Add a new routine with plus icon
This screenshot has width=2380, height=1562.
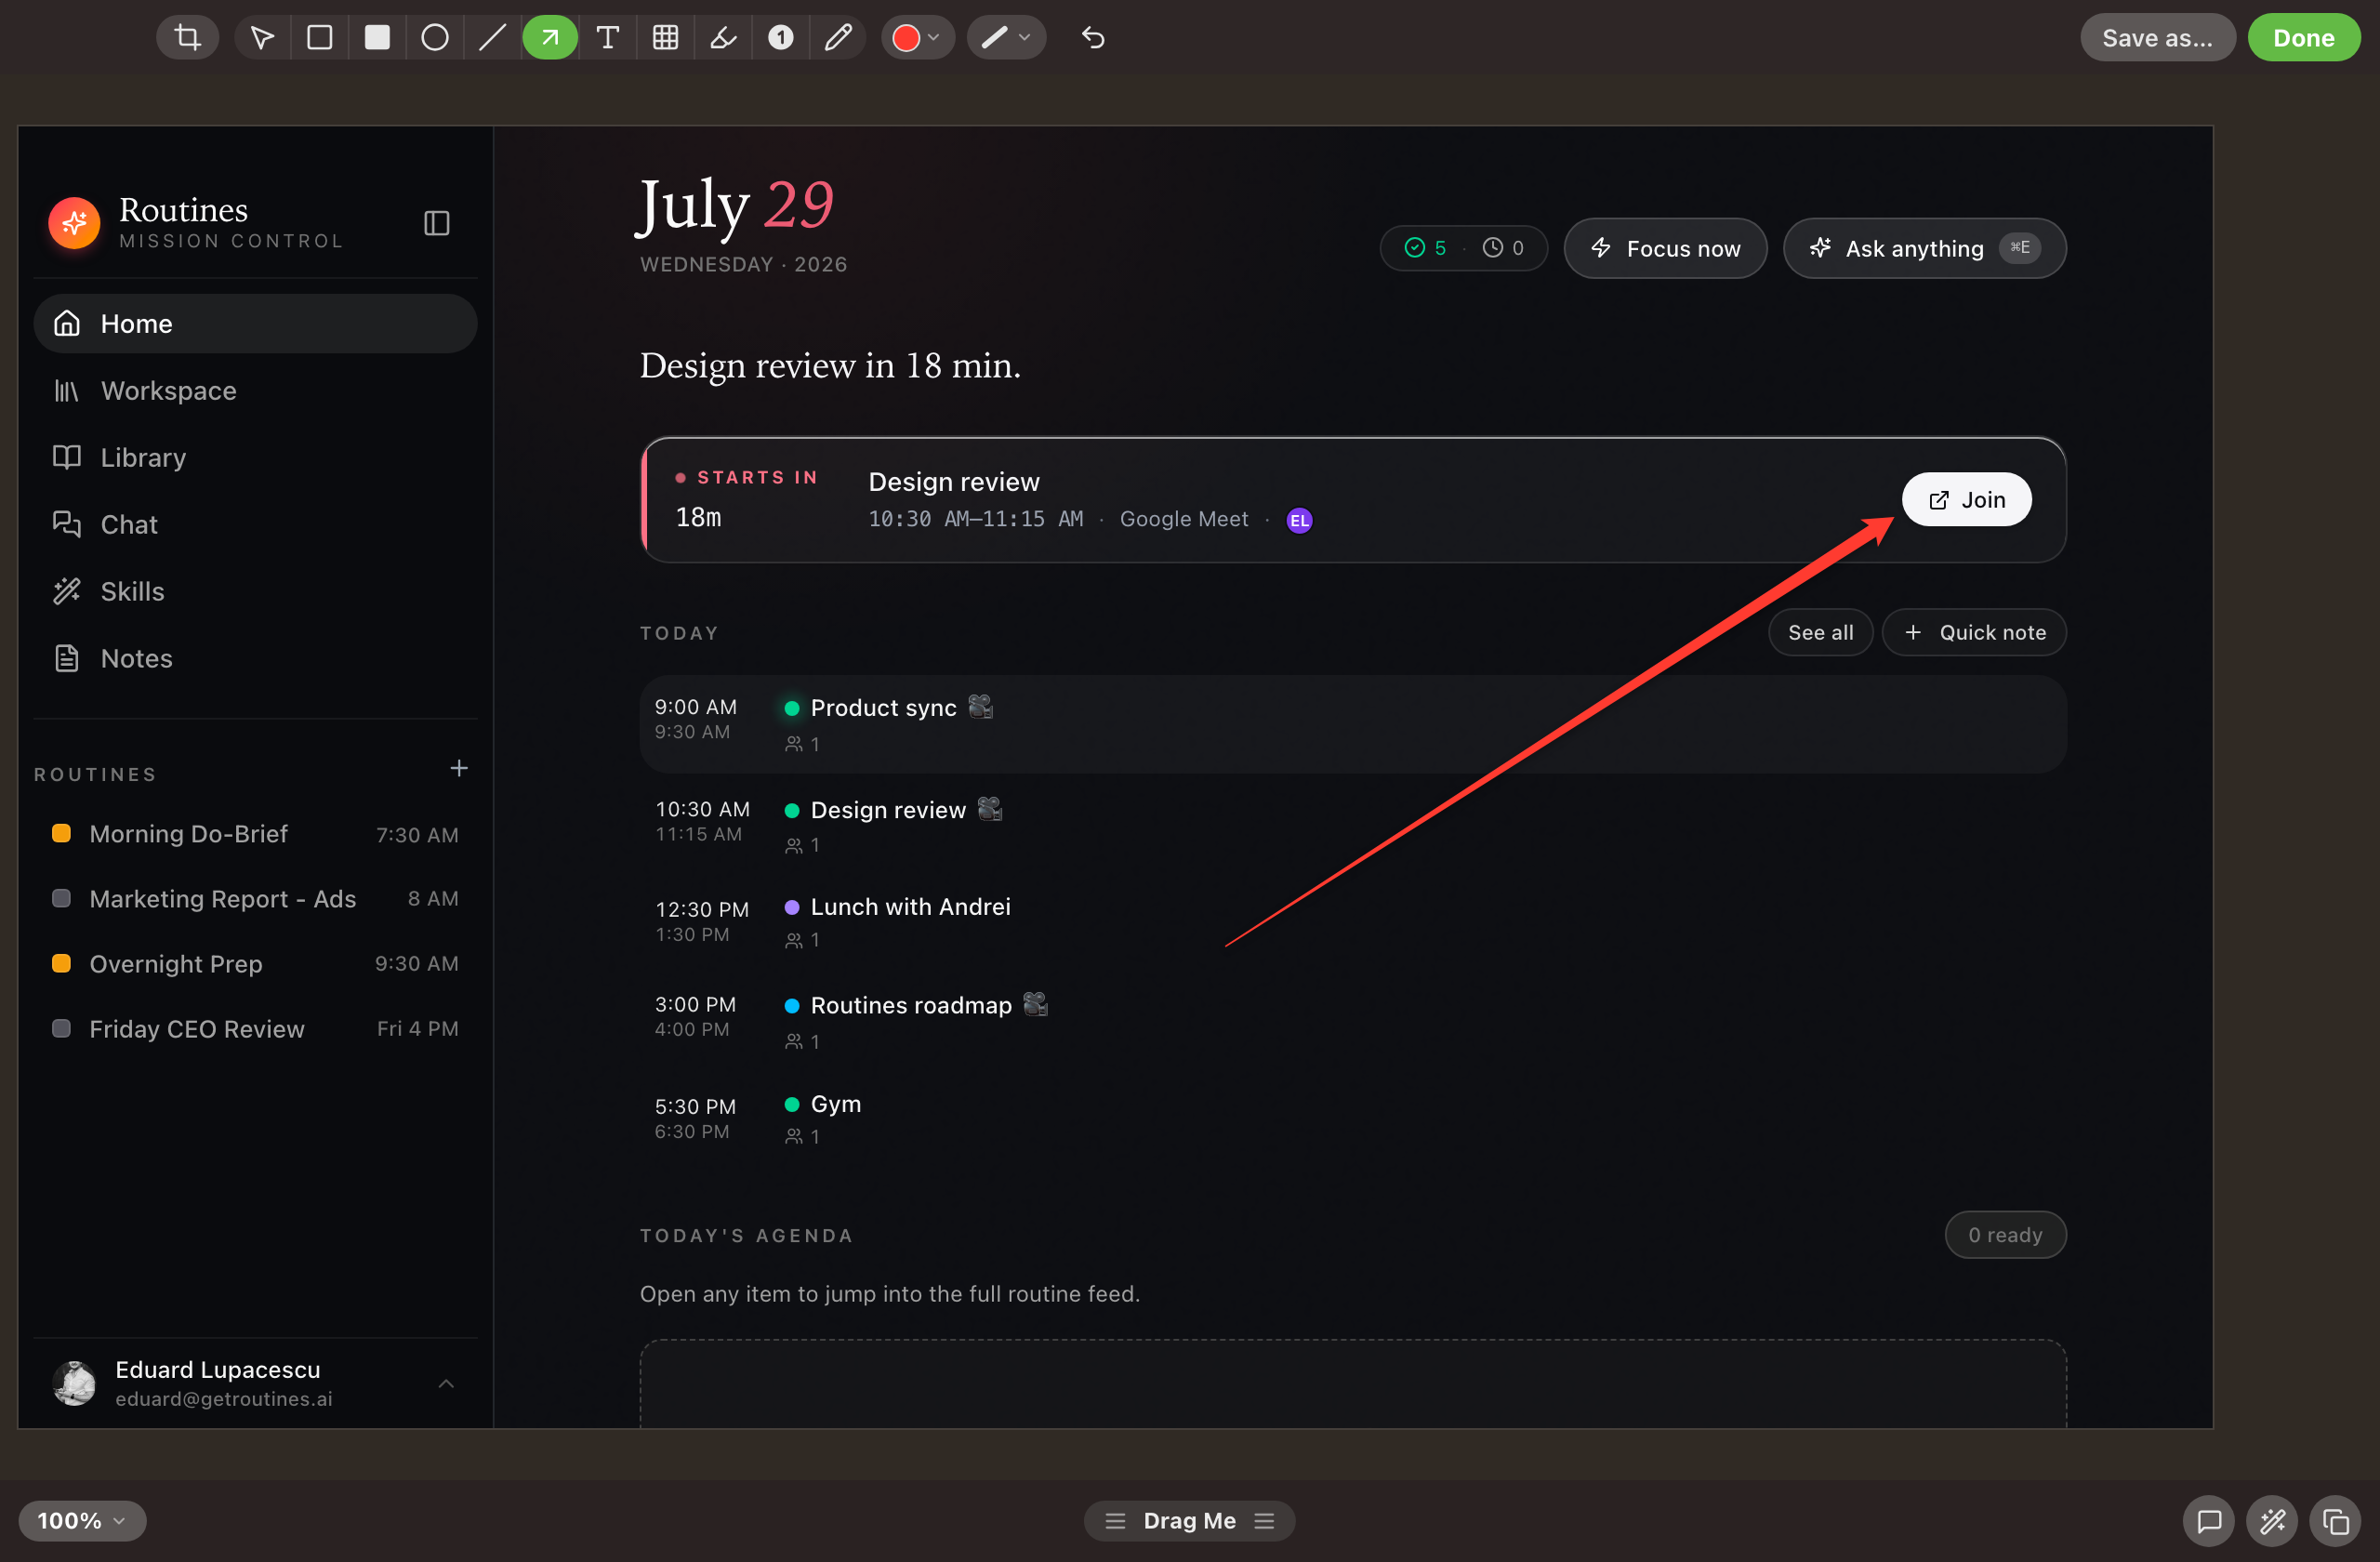pyautogui.click(x=459, y=768)
